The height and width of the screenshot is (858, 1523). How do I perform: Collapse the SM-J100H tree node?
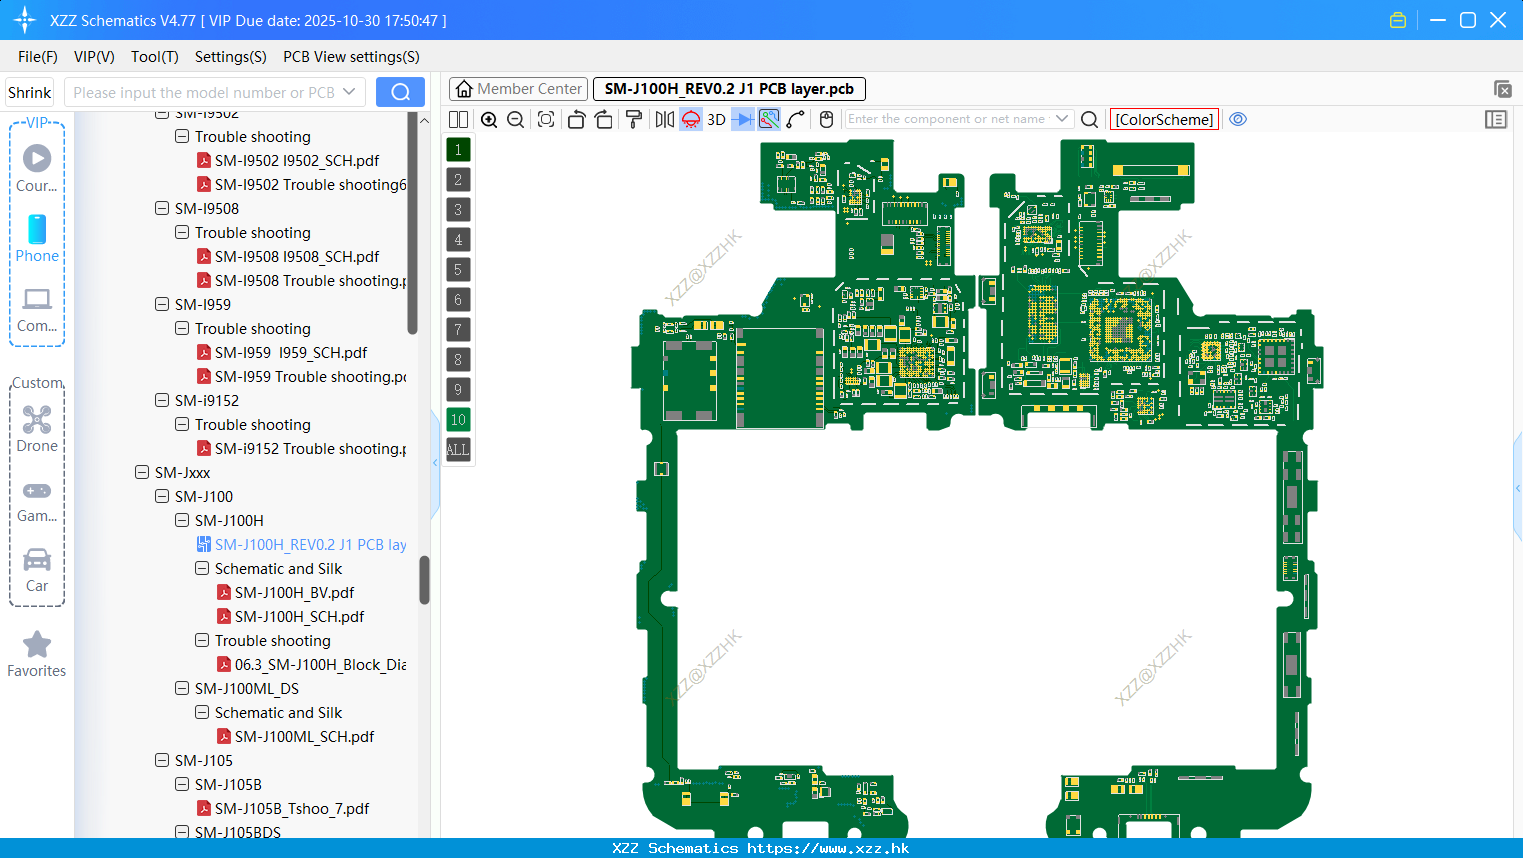coord(182,520)
